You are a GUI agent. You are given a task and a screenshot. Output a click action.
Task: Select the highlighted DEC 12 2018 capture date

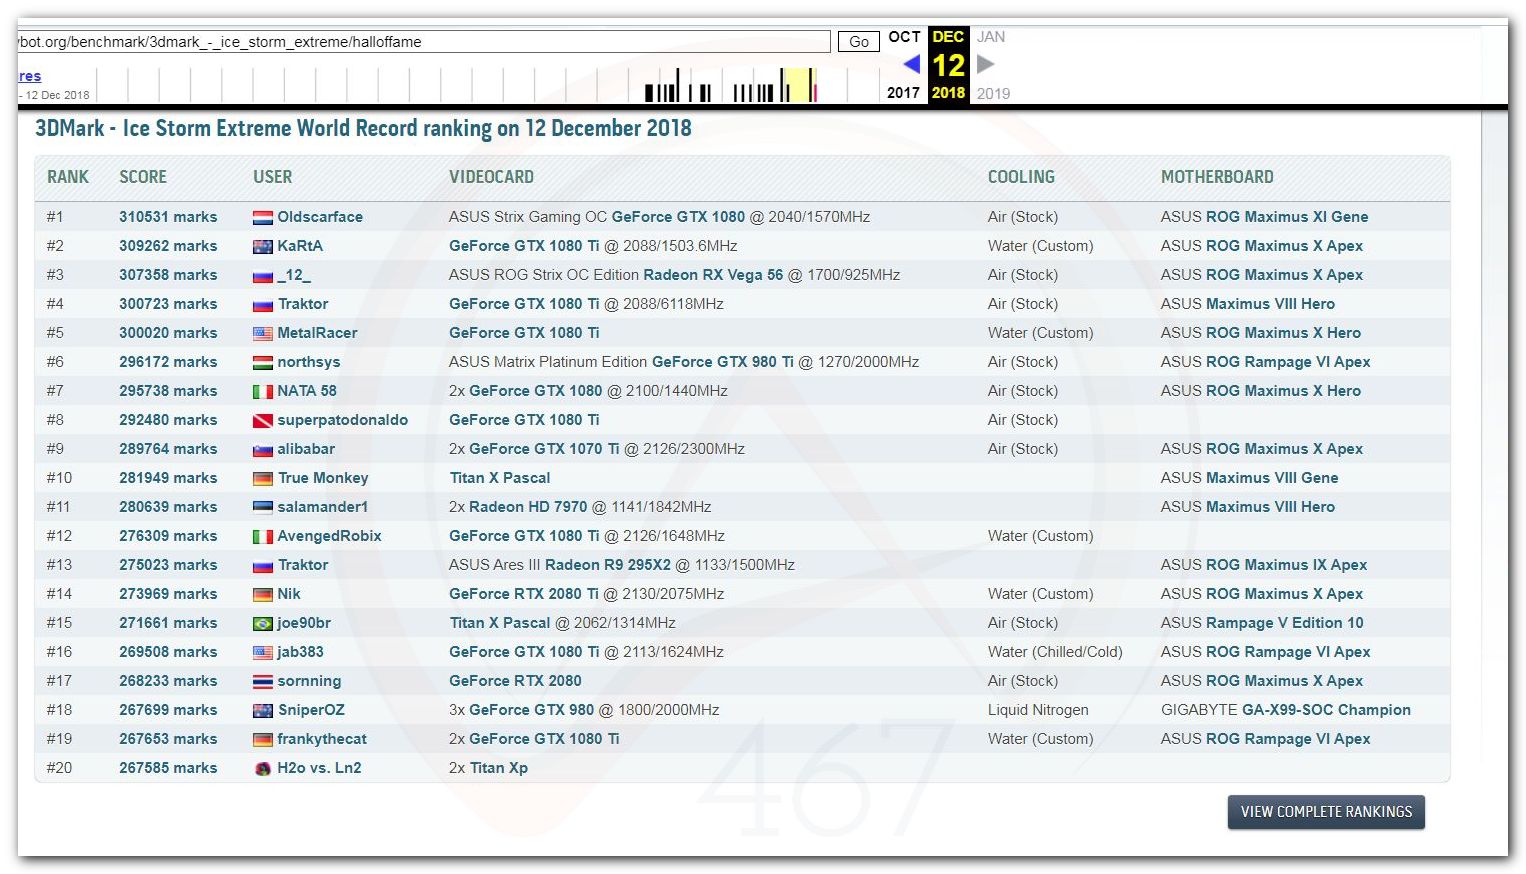[948, 65]
